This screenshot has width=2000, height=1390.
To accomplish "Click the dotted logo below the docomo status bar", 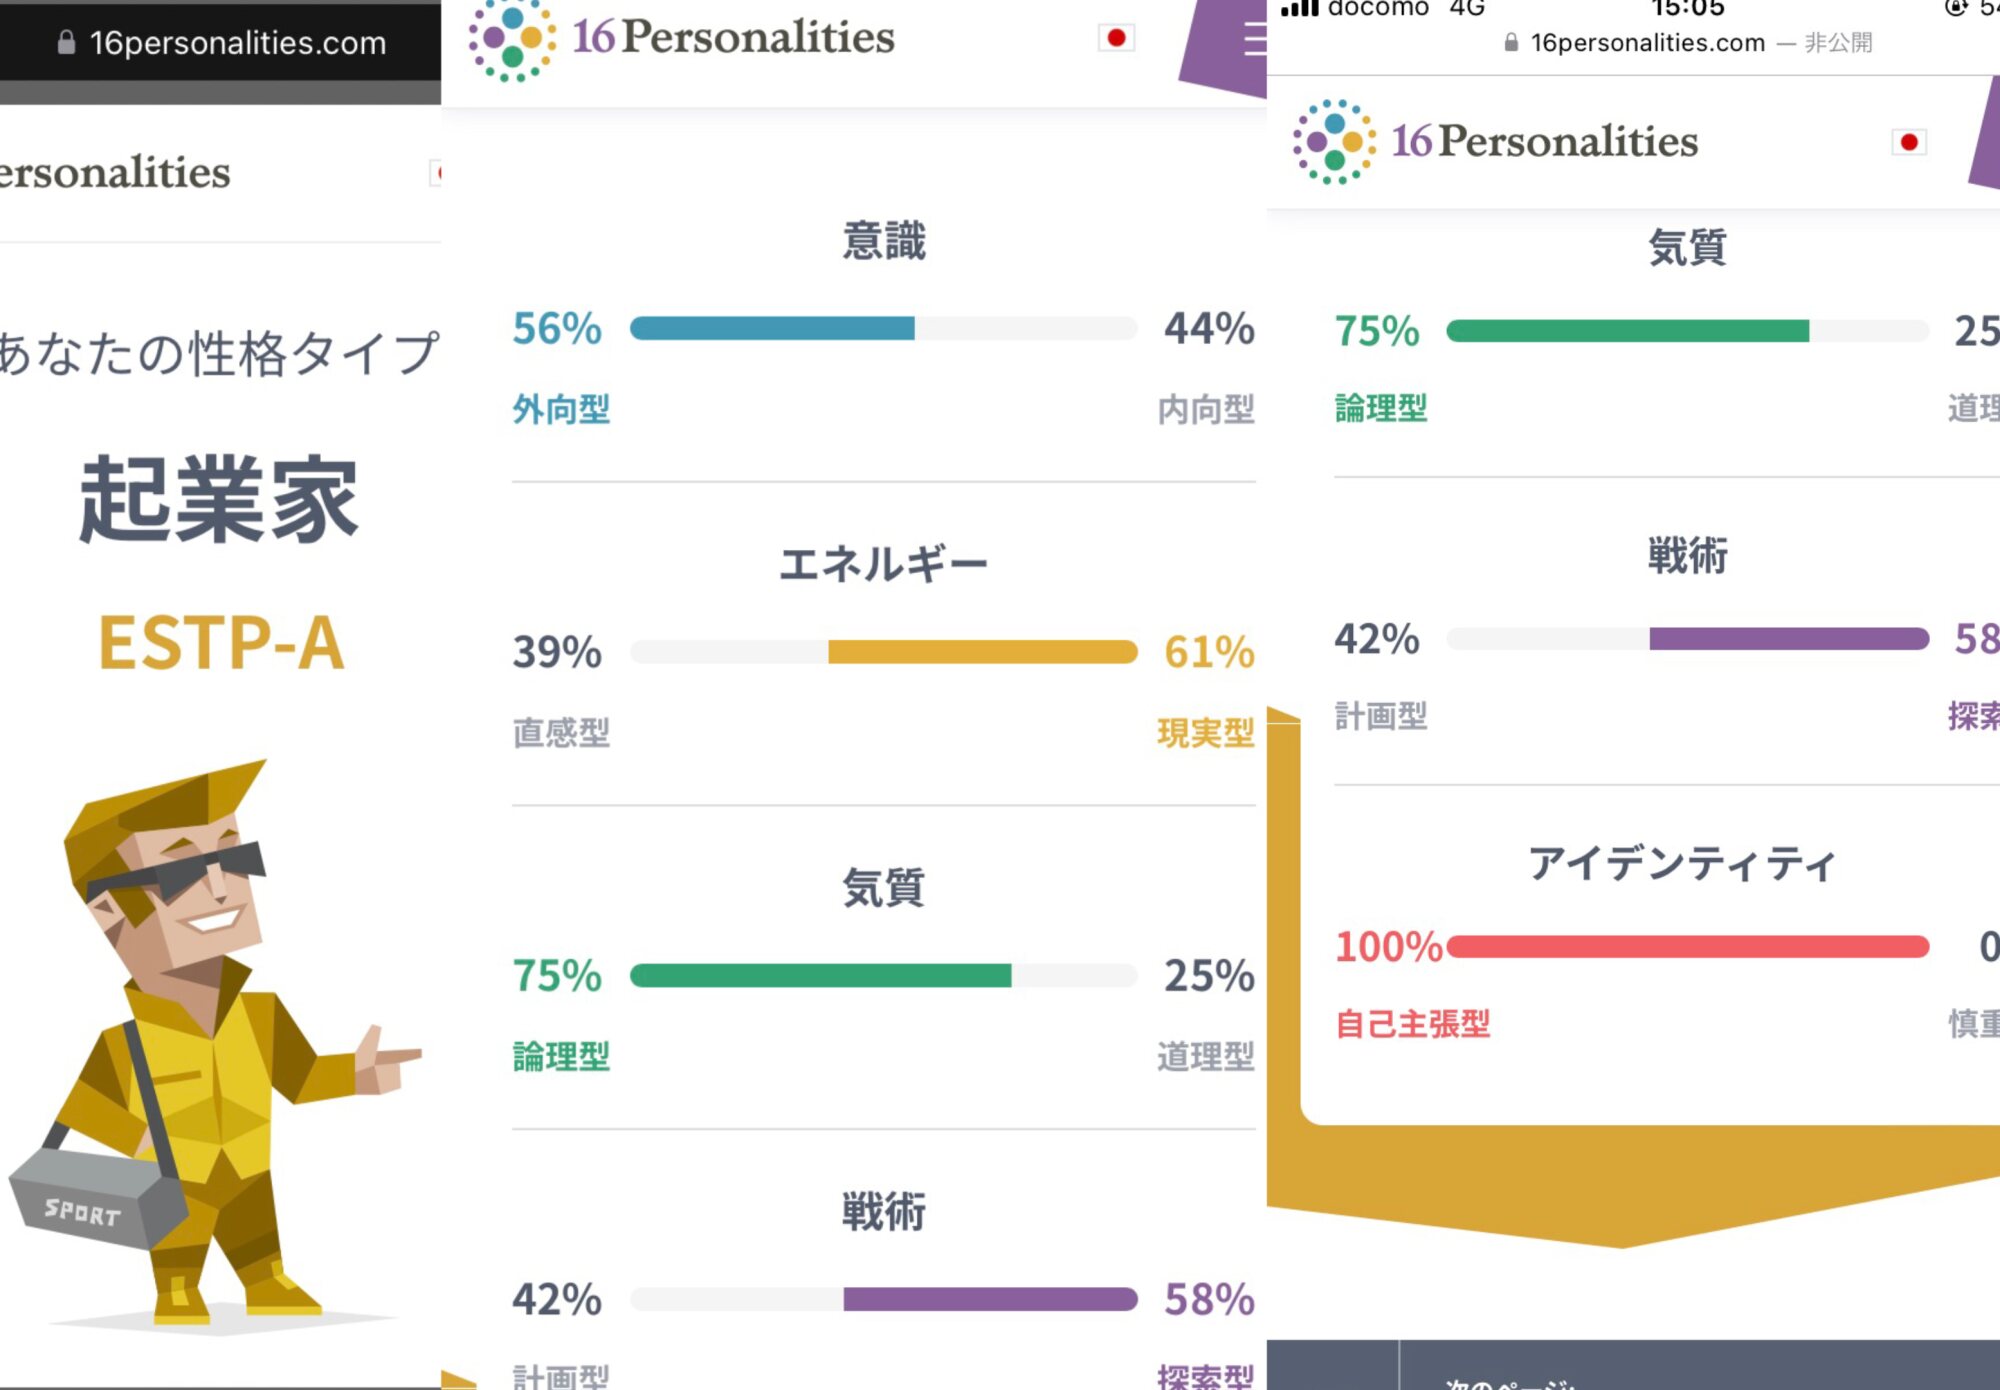I will tap(1333, 142).
